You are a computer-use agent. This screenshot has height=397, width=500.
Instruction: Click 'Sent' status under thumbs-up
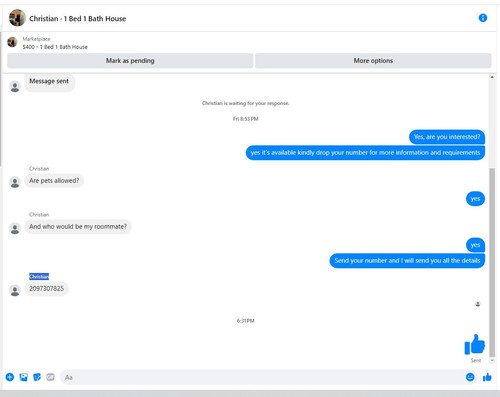[x=476, y=360]
